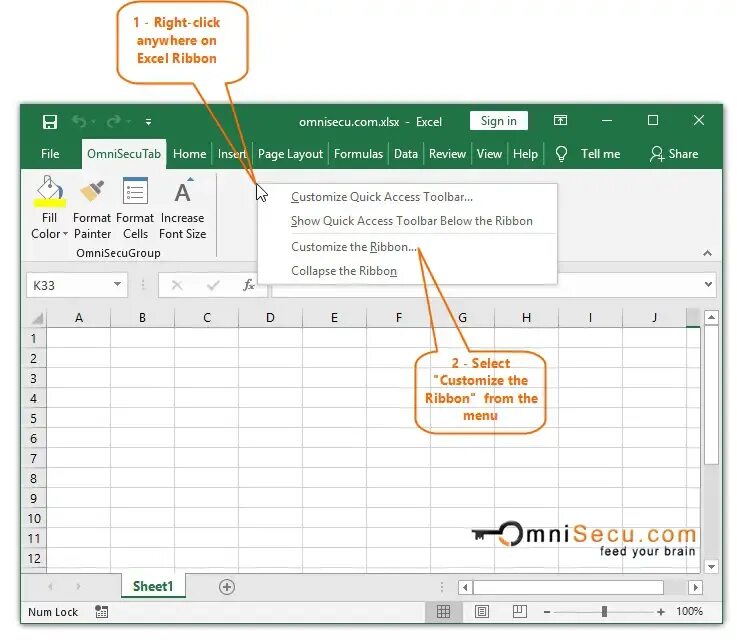The height and width of the screenshot is (640, 737).
Task: Select column H header
Action: (526, 318)
